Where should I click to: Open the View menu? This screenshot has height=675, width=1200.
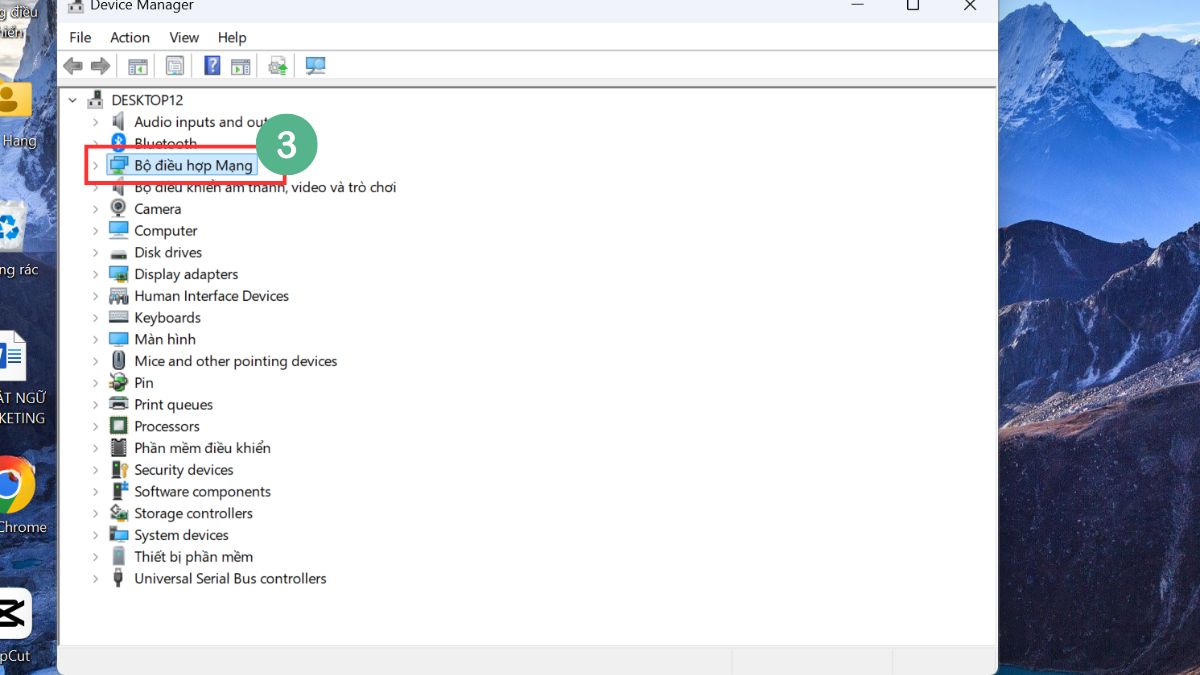[x=184, y=37]
